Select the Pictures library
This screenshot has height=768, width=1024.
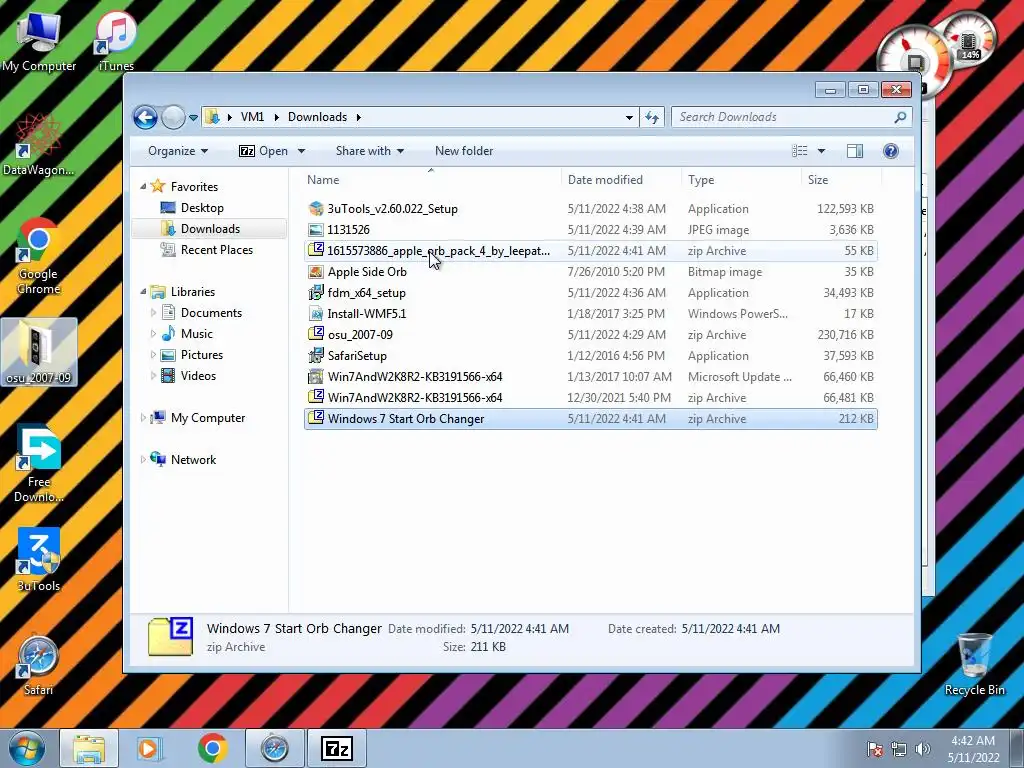point(202,355)
